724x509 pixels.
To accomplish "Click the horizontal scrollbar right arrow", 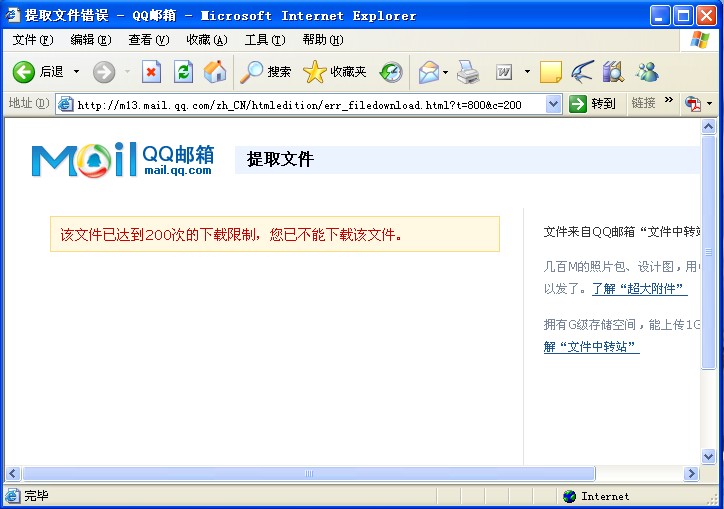I will pos(691,474).
